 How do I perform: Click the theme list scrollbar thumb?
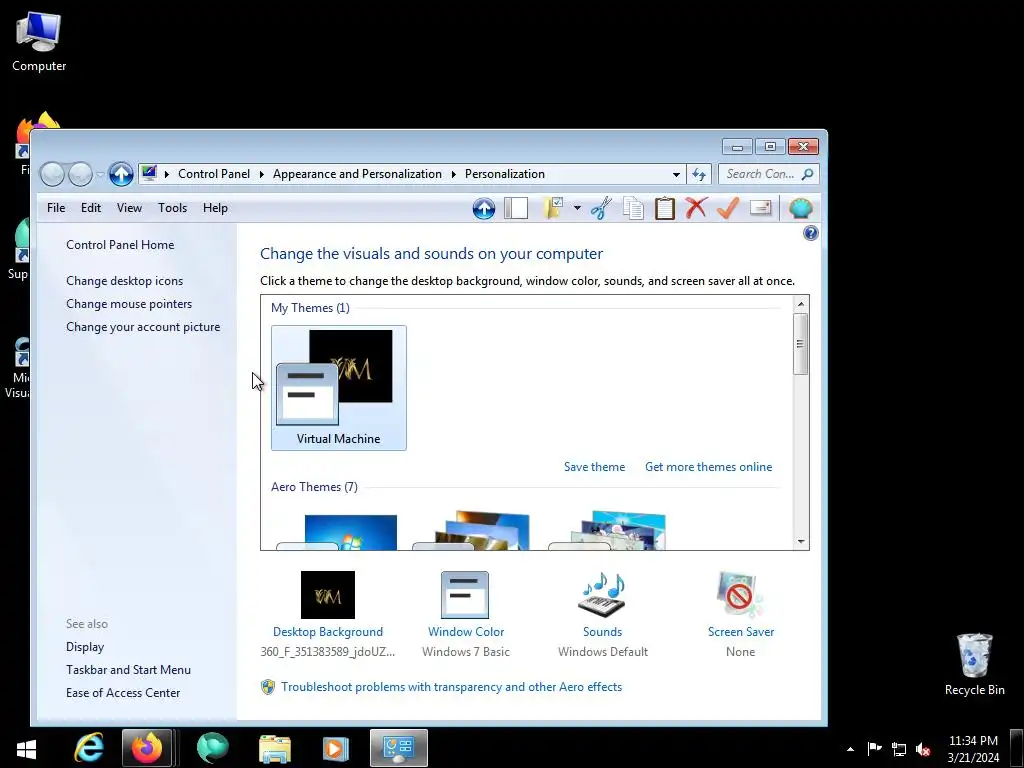[x=801, y=344]
